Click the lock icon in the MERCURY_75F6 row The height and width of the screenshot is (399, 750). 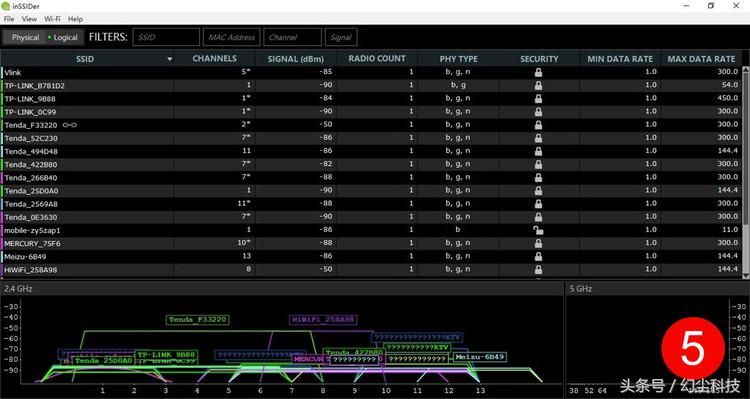538,243
